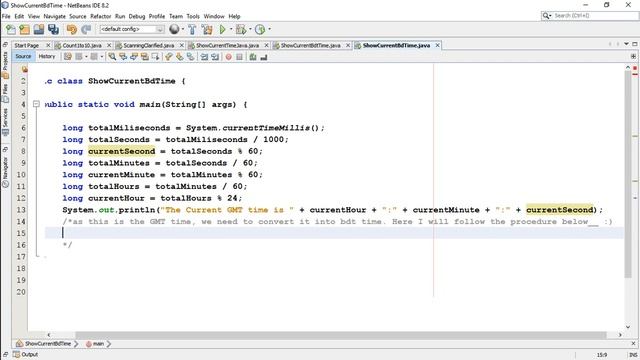This screenshot has width=640, height=360.
Task: Open the Team menu
Action: [176, 16]
